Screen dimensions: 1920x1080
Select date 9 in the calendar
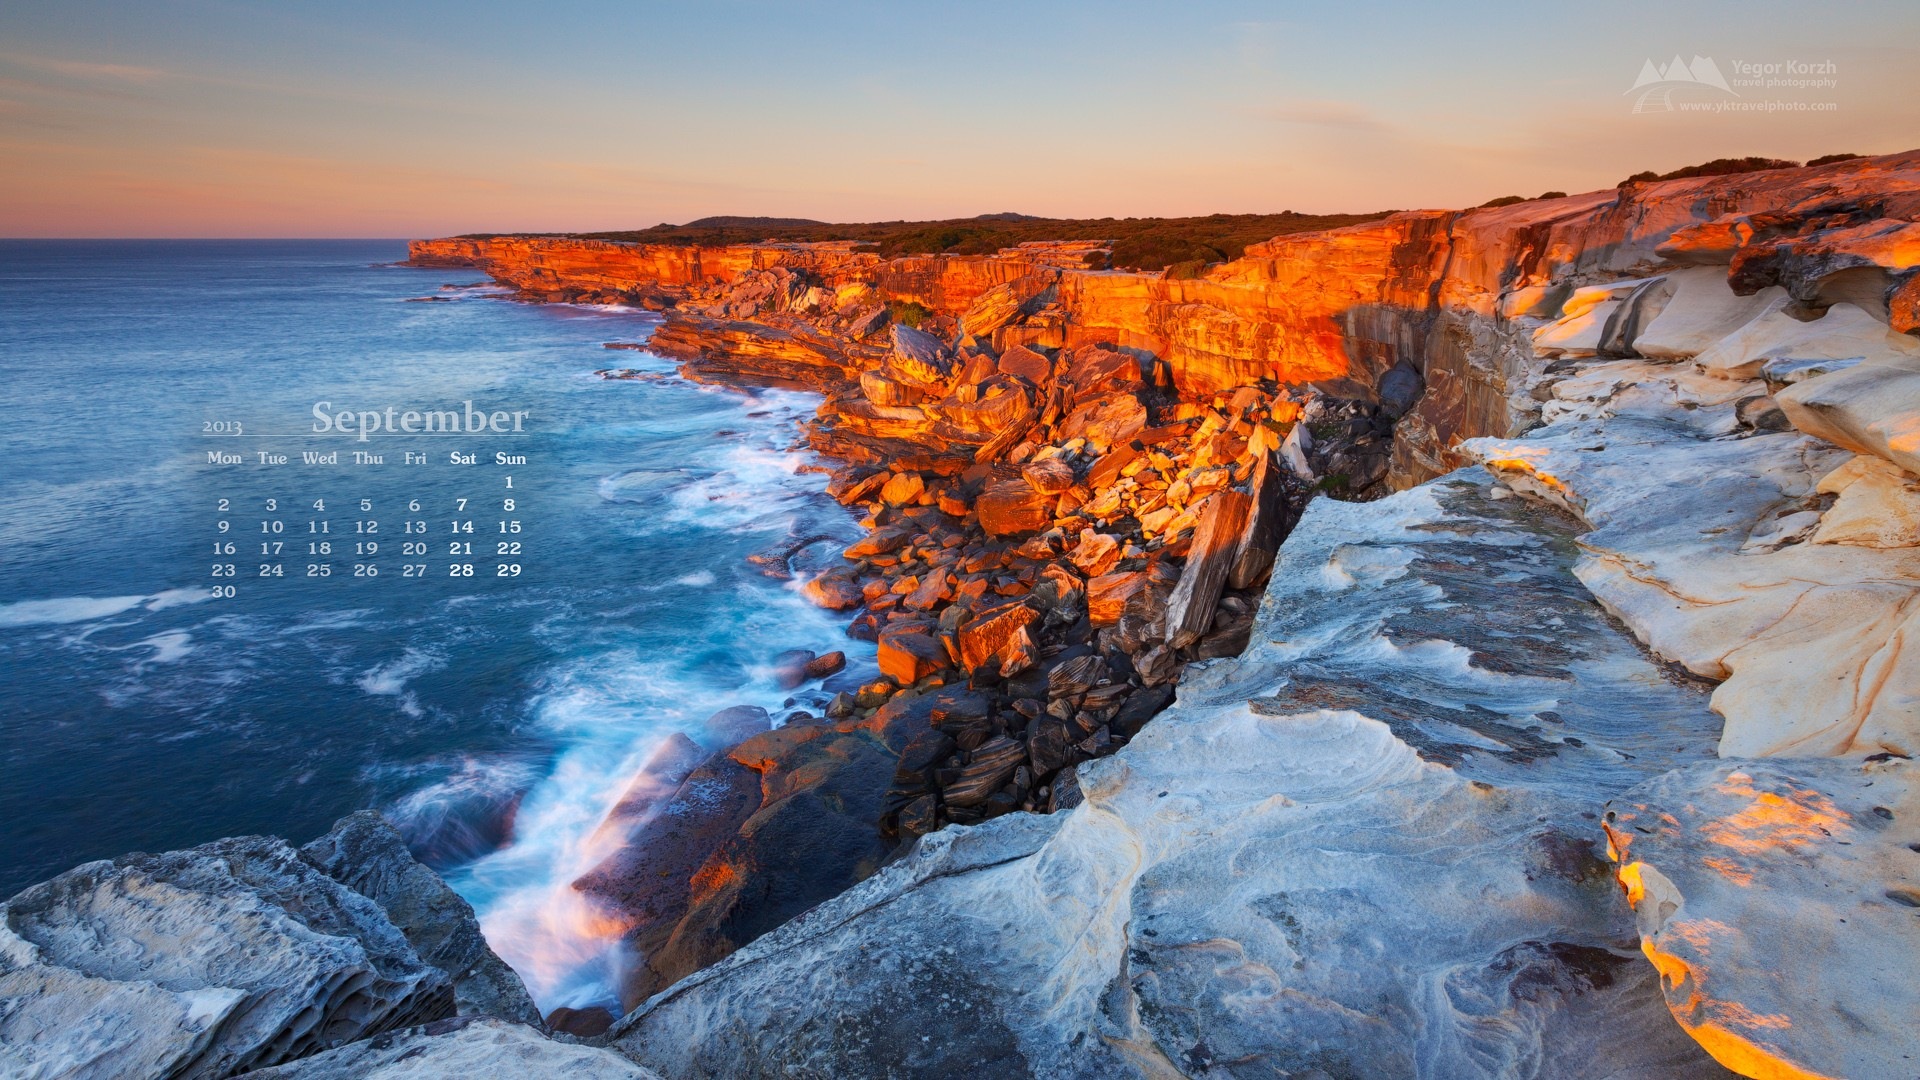[x=224, y=527]
